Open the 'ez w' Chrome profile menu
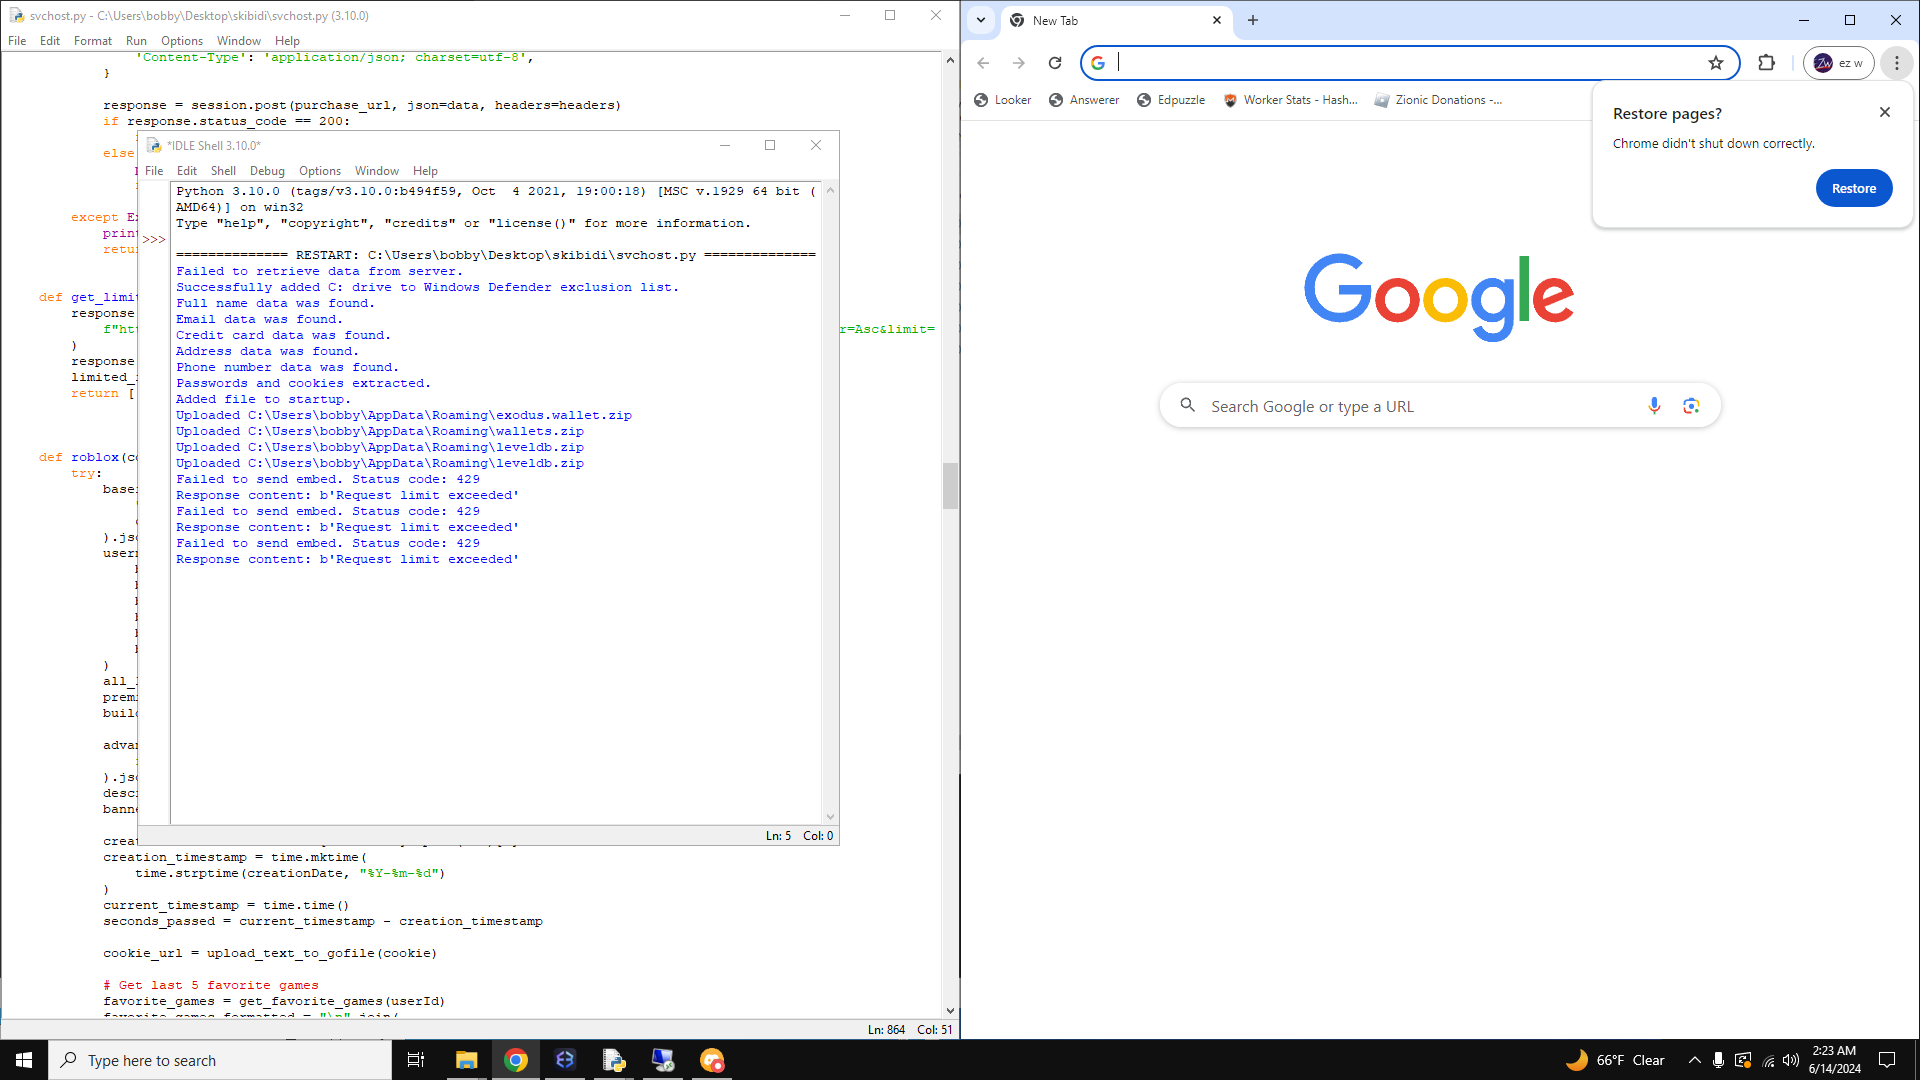This screenshot has height=1080, width=1920. [x=1838, y=63]
